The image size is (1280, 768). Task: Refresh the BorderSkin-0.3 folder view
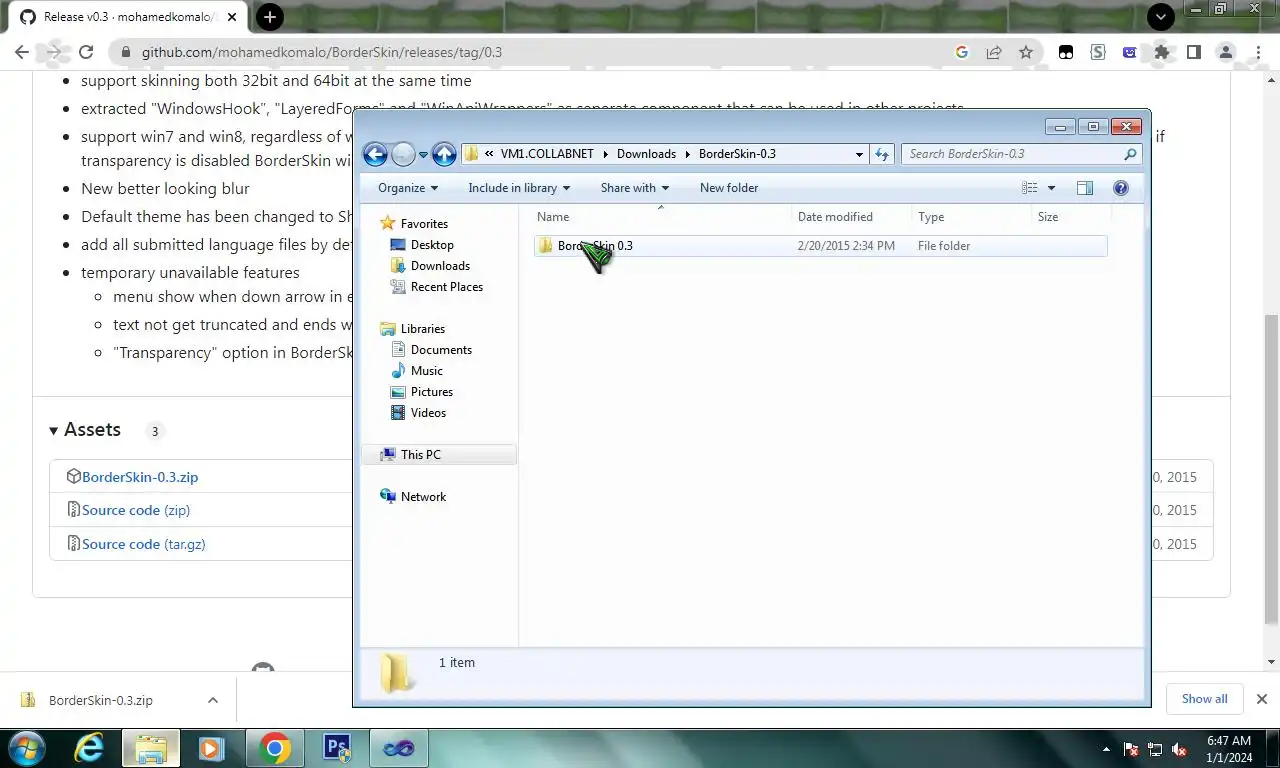[x=882, y=154]
